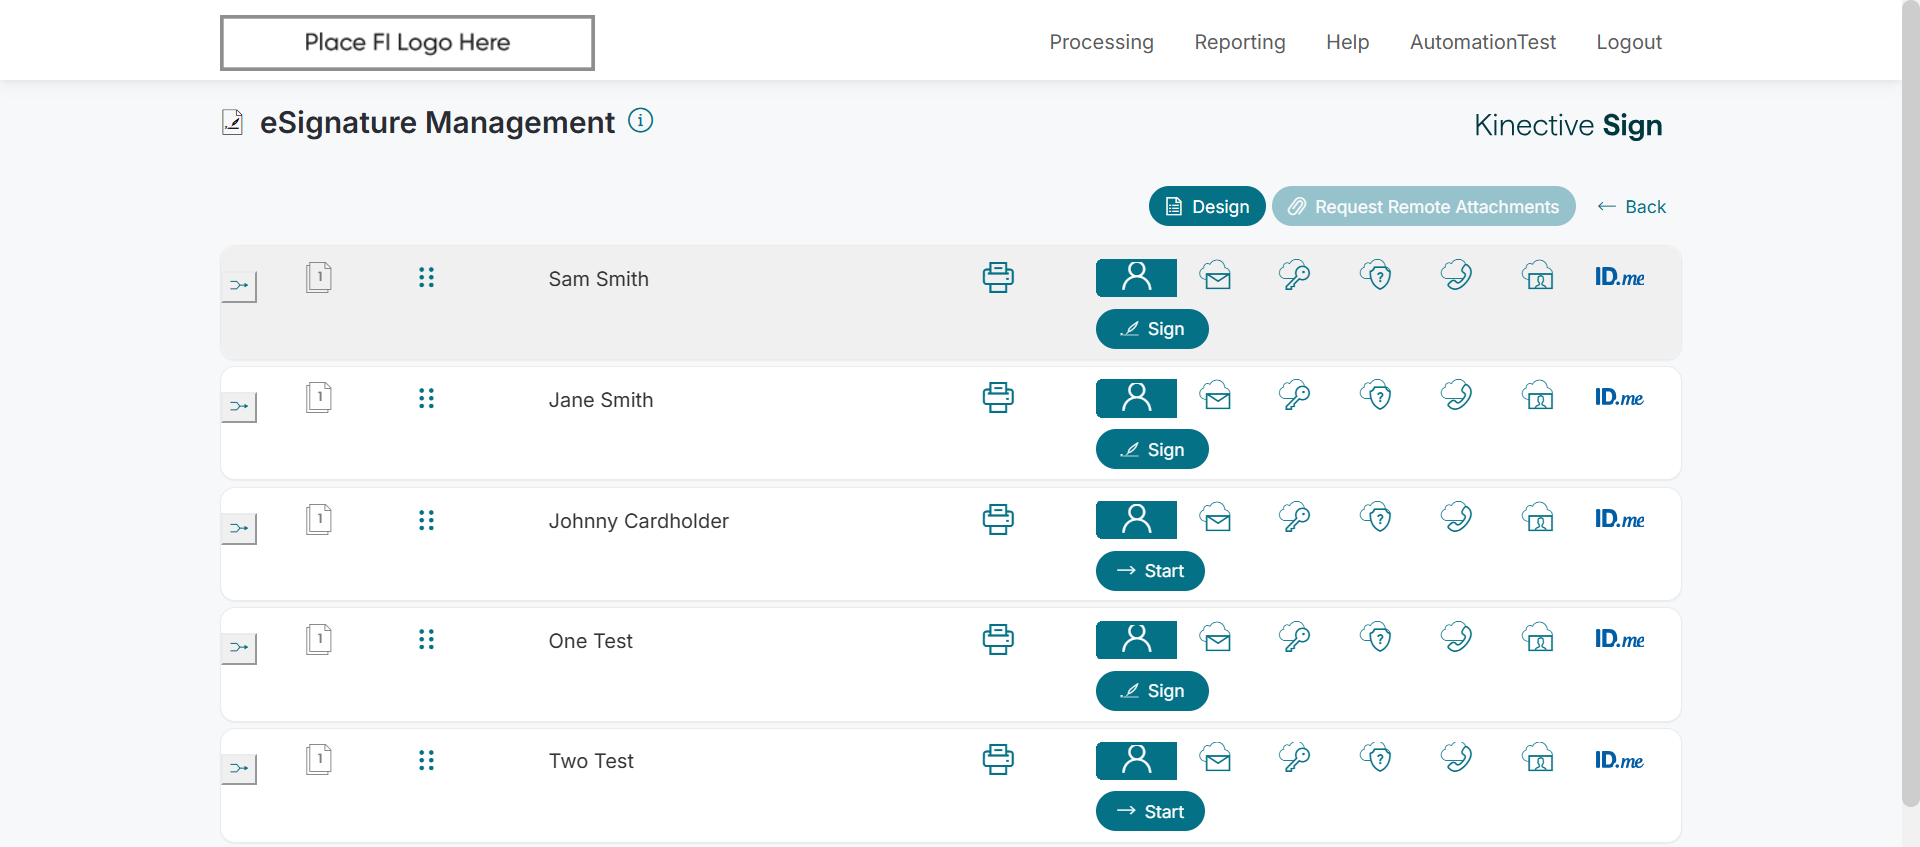
Task: Select cloud photo ID option for Two Test
Action: coord(1538,758)
